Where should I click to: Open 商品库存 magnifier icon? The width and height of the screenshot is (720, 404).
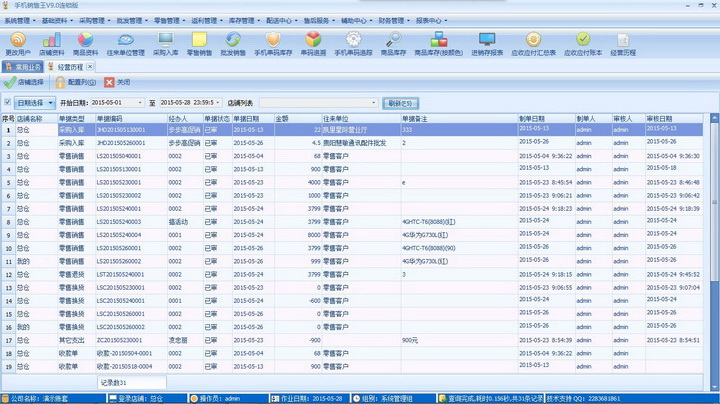(393, 39)
